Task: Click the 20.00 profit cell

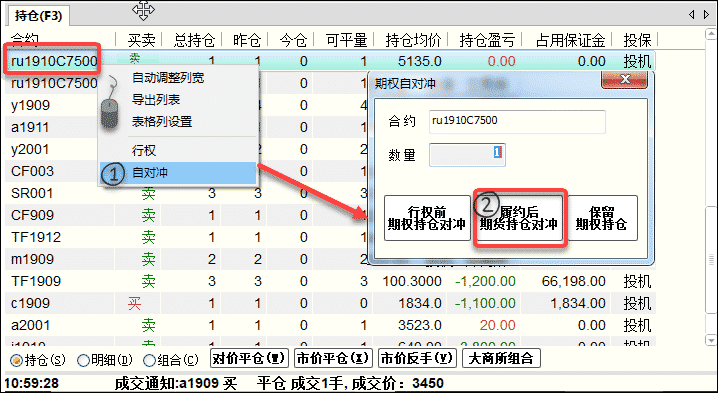Action: click(x=497, y=325)
